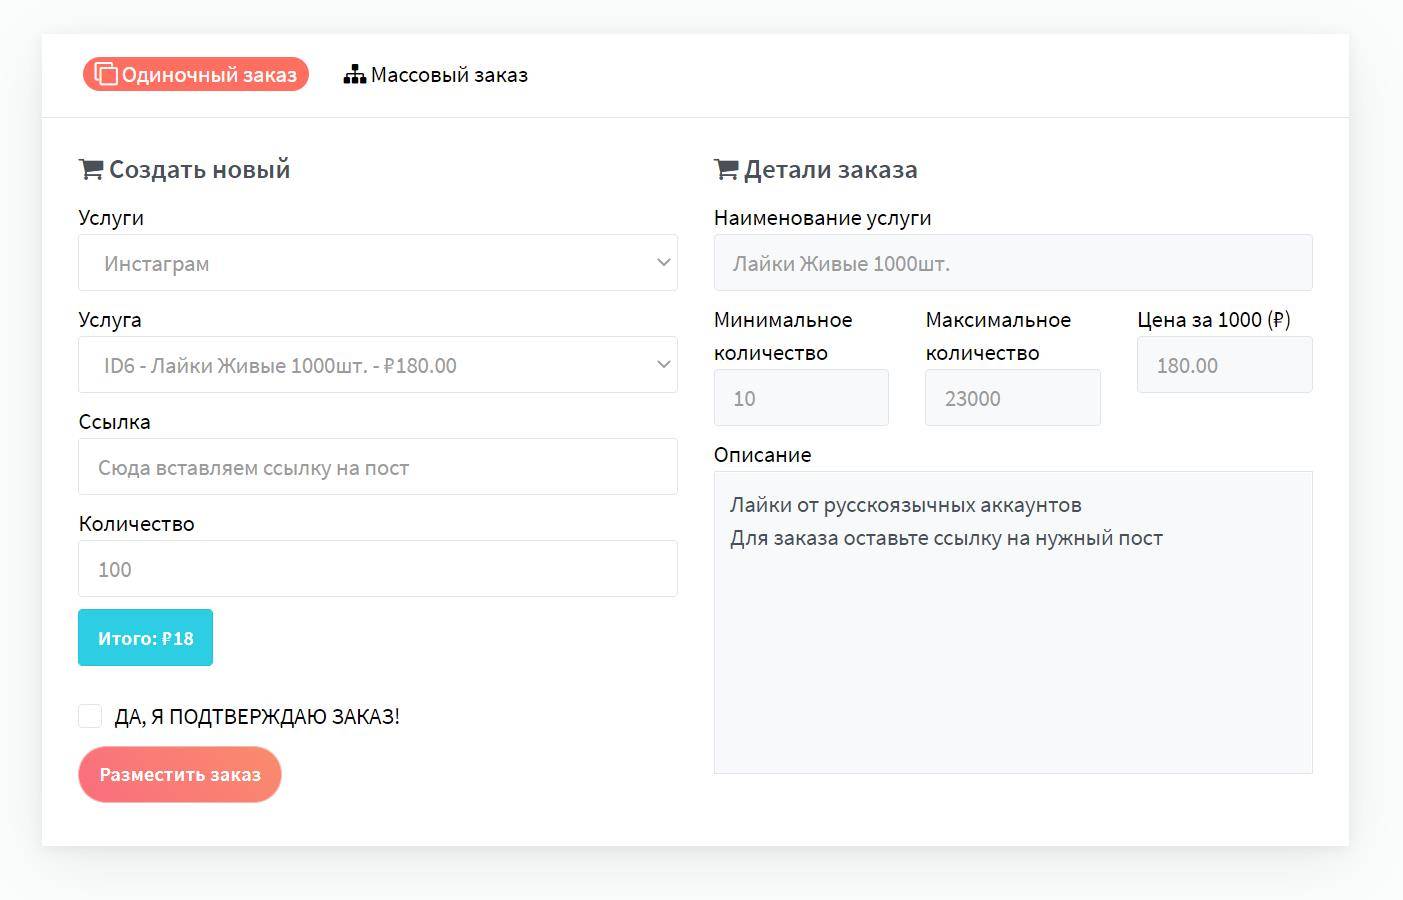The width and height of the screenshot is (1403, 900).
Task: Click the Цена за 1000 price field
Action: point(1224,365)
